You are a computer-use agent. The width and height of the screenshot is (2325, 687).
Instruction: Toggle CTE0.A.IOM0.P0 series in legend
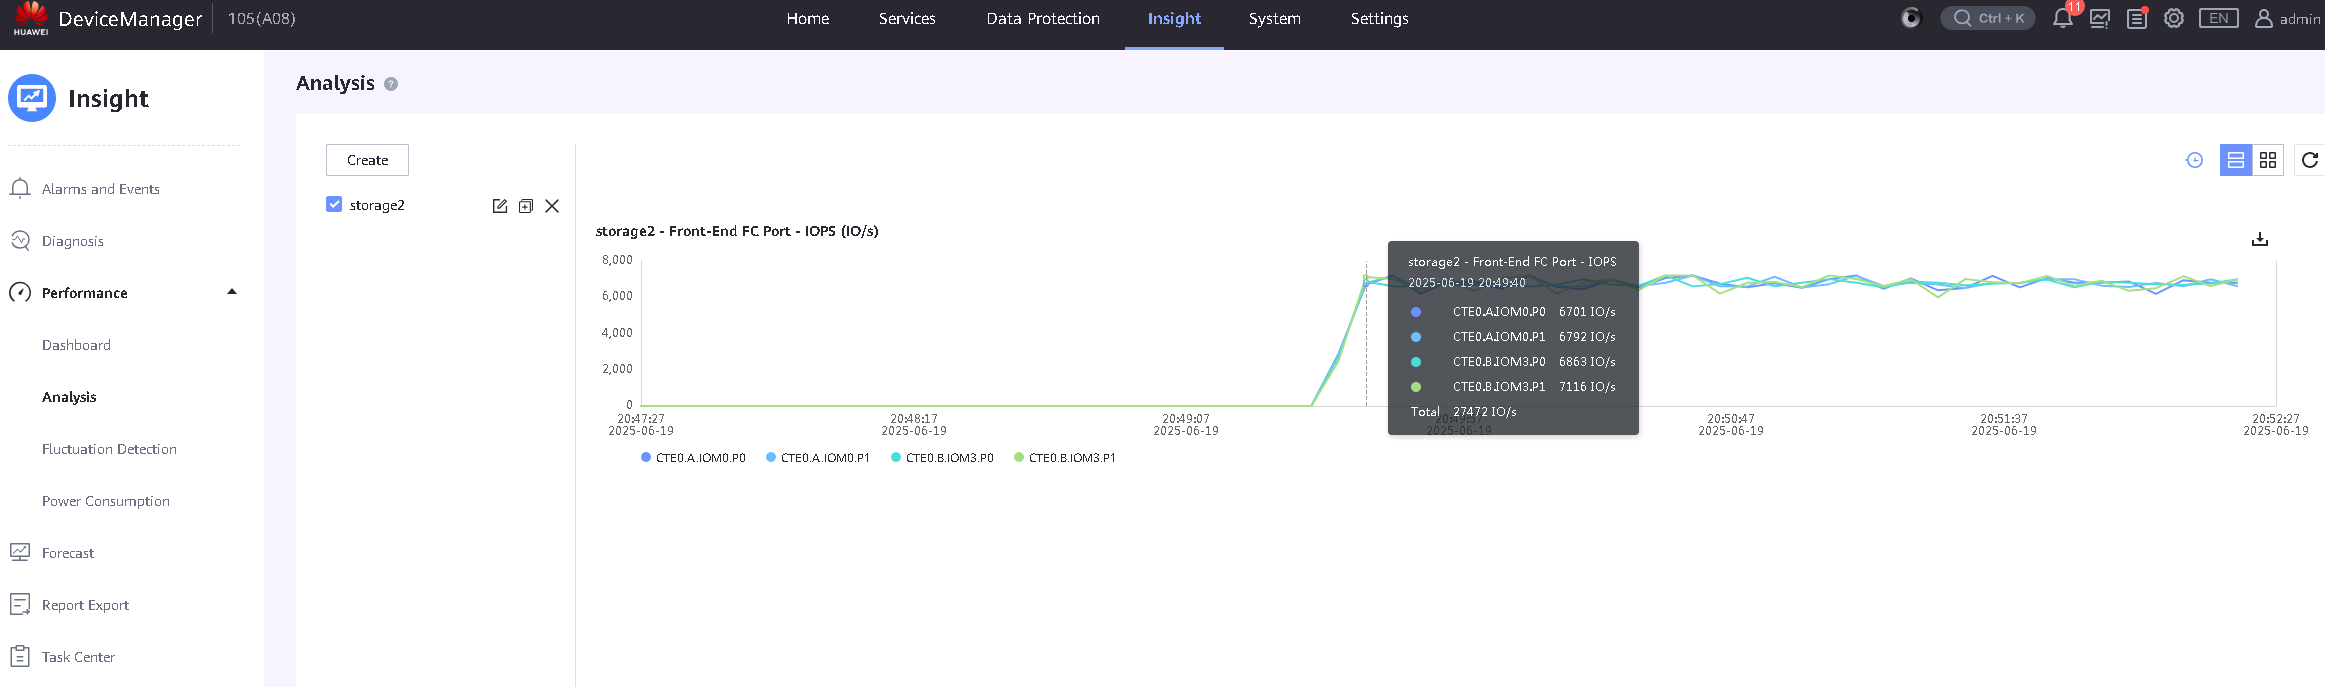[693, 458]
